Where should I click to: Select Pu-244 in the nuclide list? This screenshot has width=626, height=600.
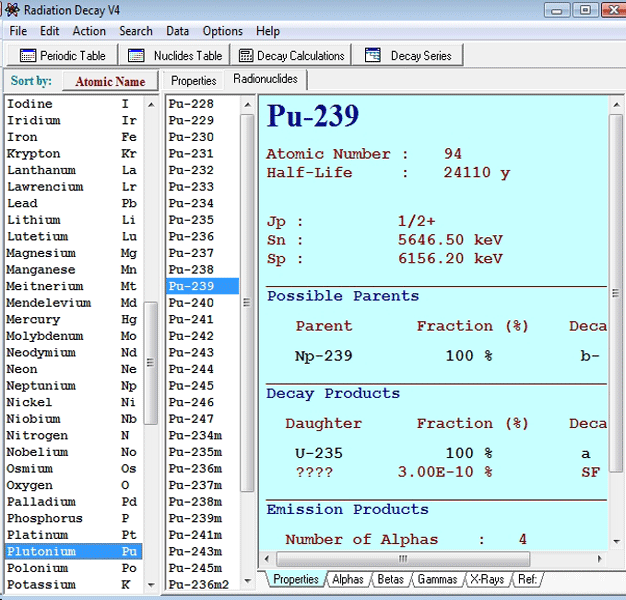click(202, 369)
